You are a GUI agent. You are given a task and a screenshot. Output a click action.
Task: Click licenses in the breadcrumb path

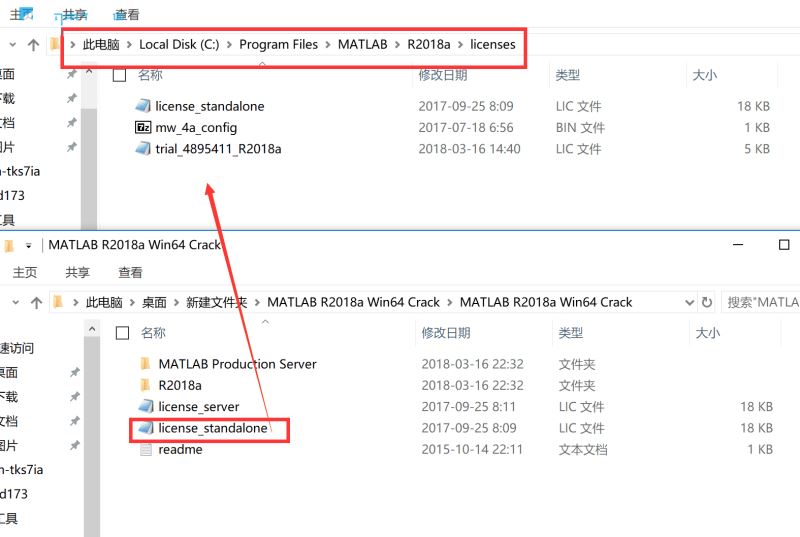(x=493, y=44)
